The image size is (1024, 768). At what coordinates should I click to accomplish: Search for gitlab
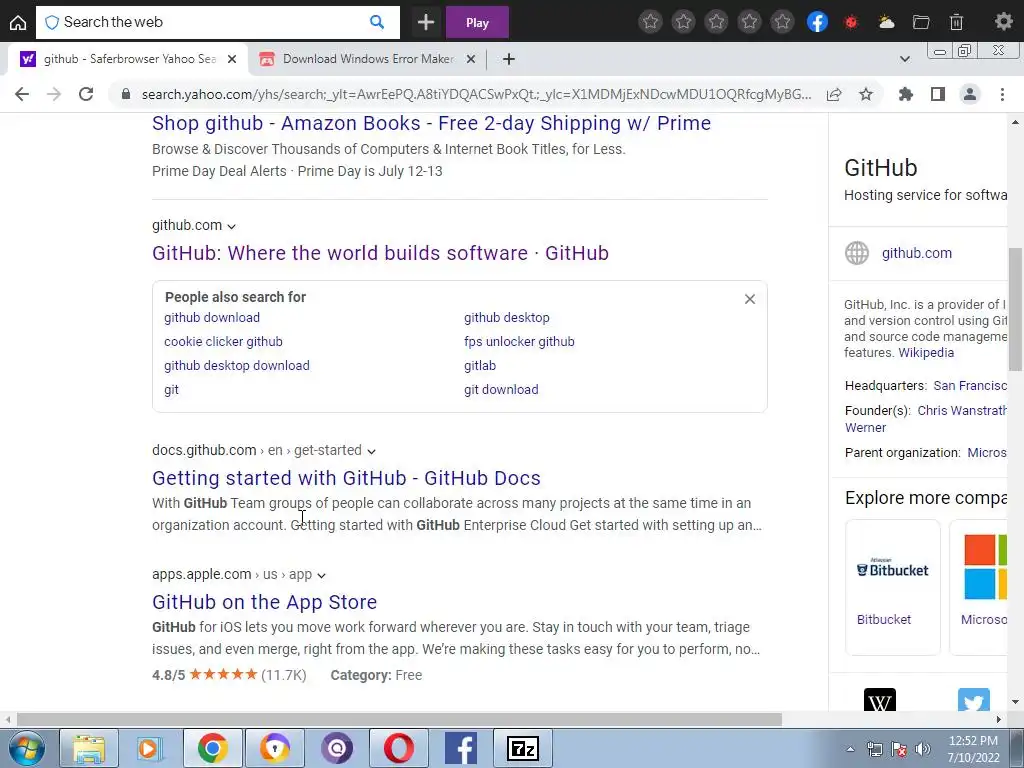click(480, 366)
